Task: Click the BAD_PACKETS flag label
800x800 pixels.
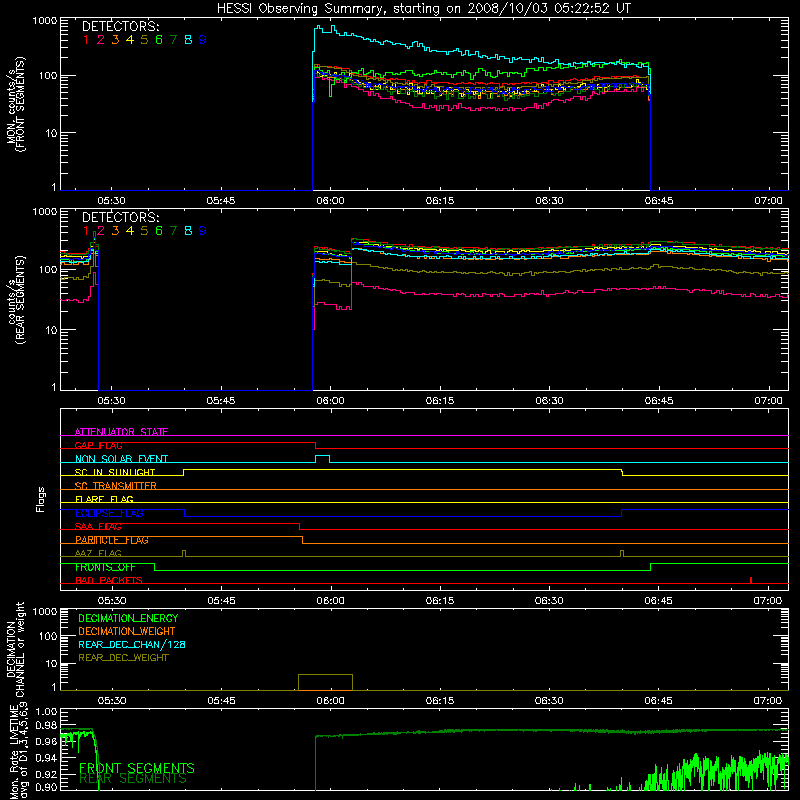Action: 109,580
